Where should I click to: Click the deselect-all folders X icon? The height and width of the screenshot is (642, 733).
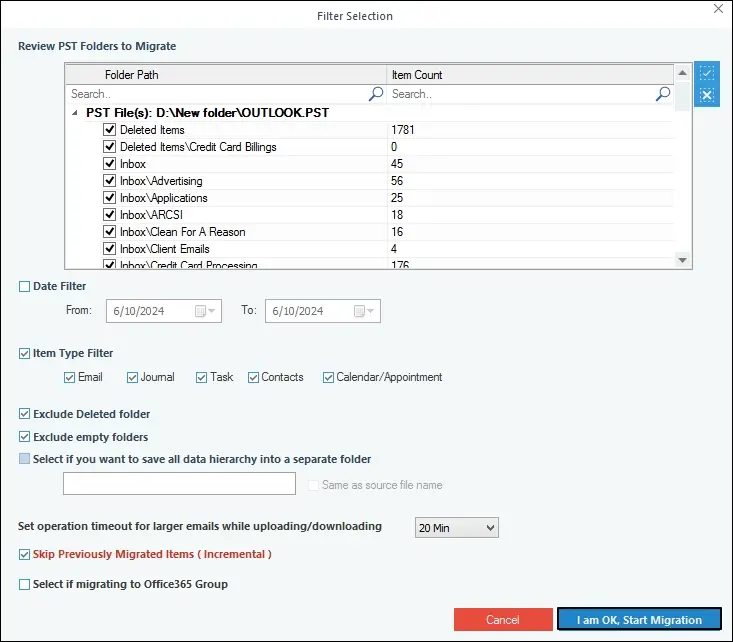(x=706, y=95)
